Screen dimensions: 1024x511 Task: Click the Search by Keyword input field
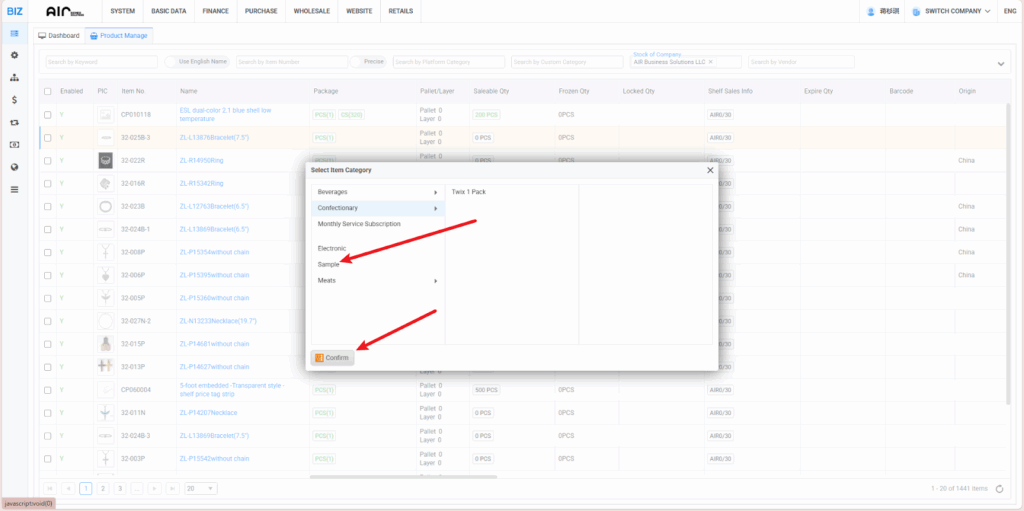(x=100, y=62)
